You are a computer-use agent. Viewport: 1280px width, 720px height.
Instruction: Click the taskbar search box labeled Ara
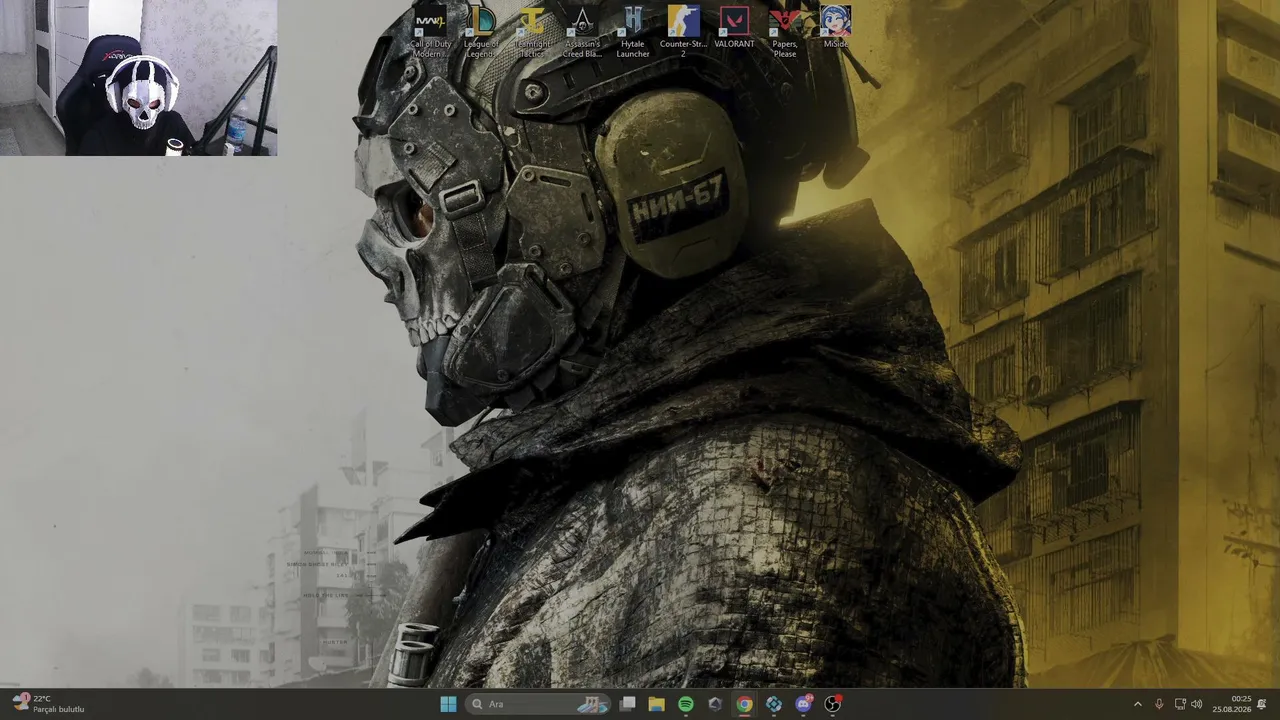539,704
